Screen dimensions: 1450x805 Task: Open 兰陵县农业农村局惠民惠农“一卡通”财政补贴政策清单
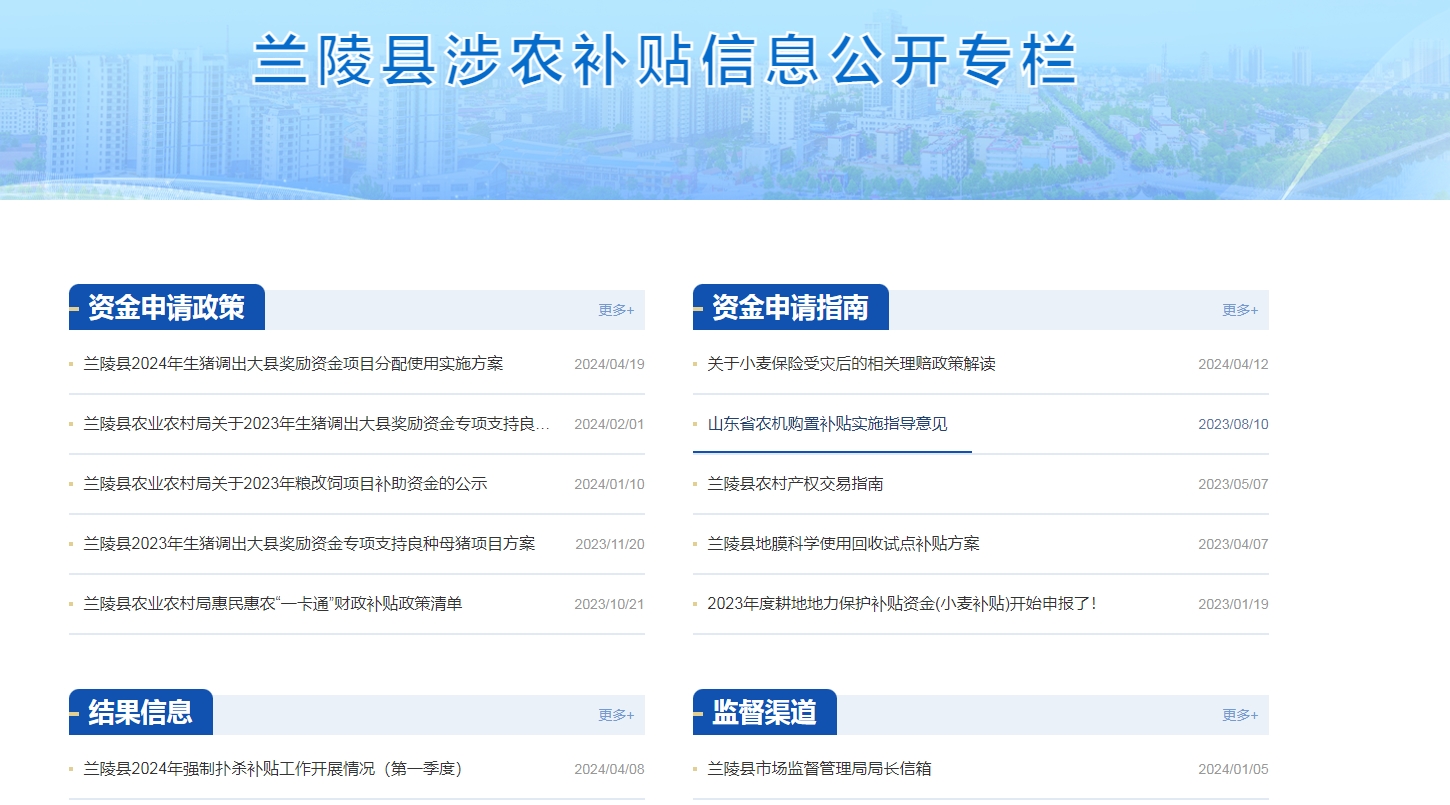(x=273, y=604)
